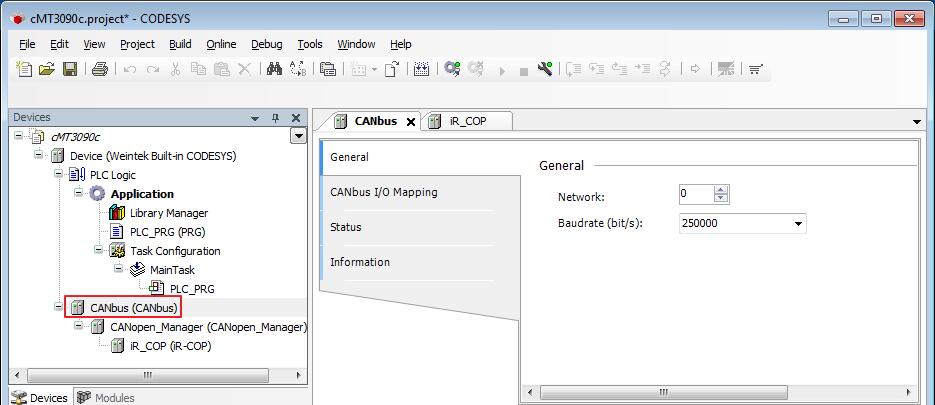Image resolution: width=935 pixels, height=405 pixels.
Task: Collapse the Device (Weintek Built-in CODESYS) node
Action: [x=39, y=155]
